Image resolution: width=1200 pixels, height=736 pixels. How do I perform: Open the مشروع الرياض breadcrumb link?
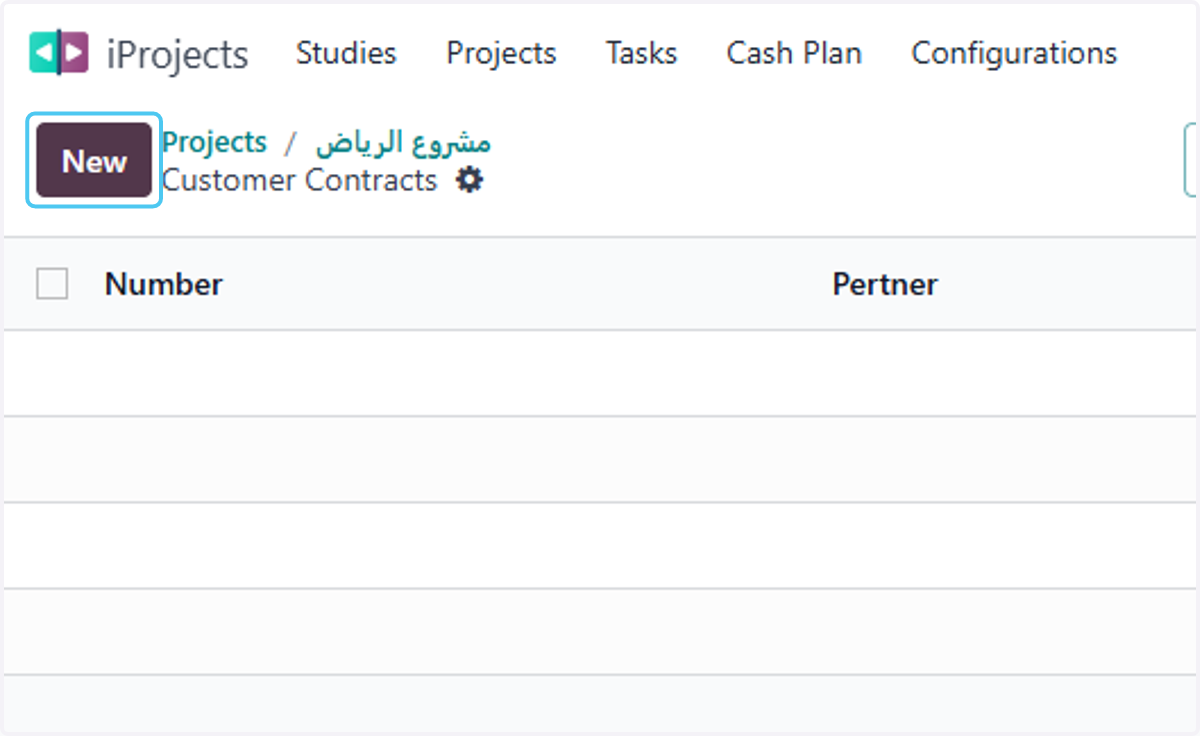tap(403, 143)
